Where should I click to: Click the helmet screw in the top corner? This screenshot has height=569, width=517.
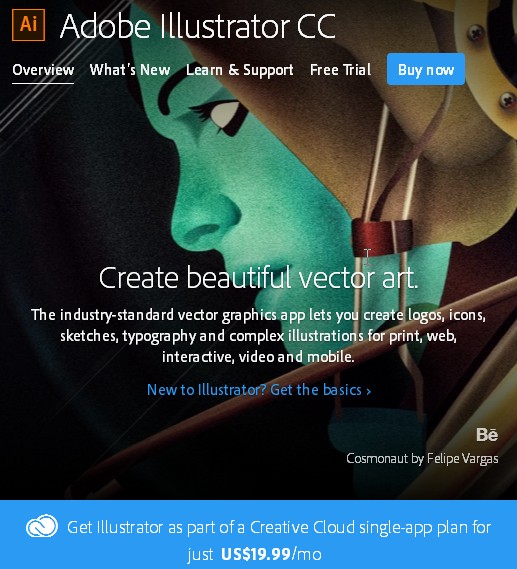point(475,33)
